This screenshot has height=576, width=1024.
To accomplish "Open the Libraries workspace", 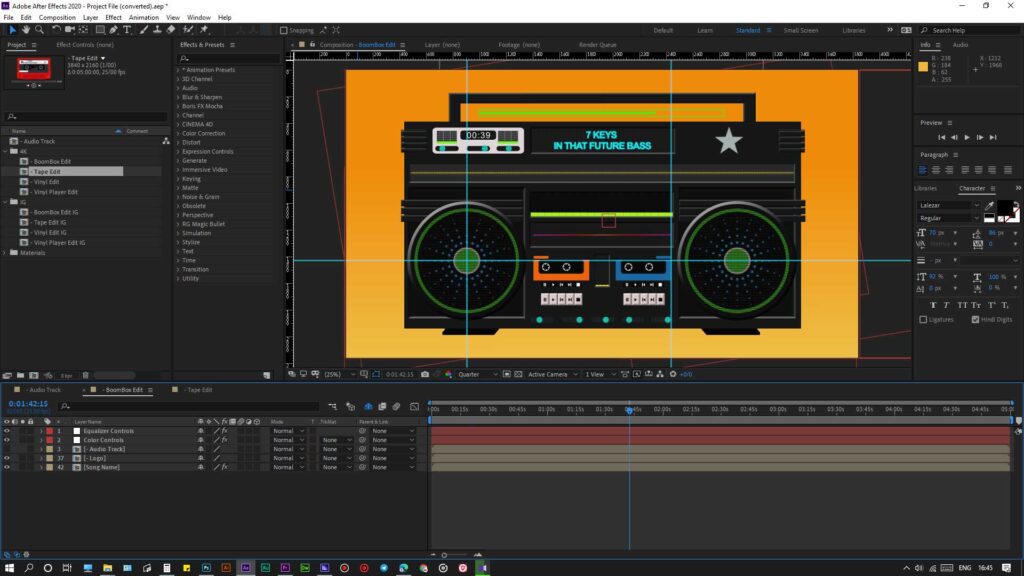I will 854,30.
